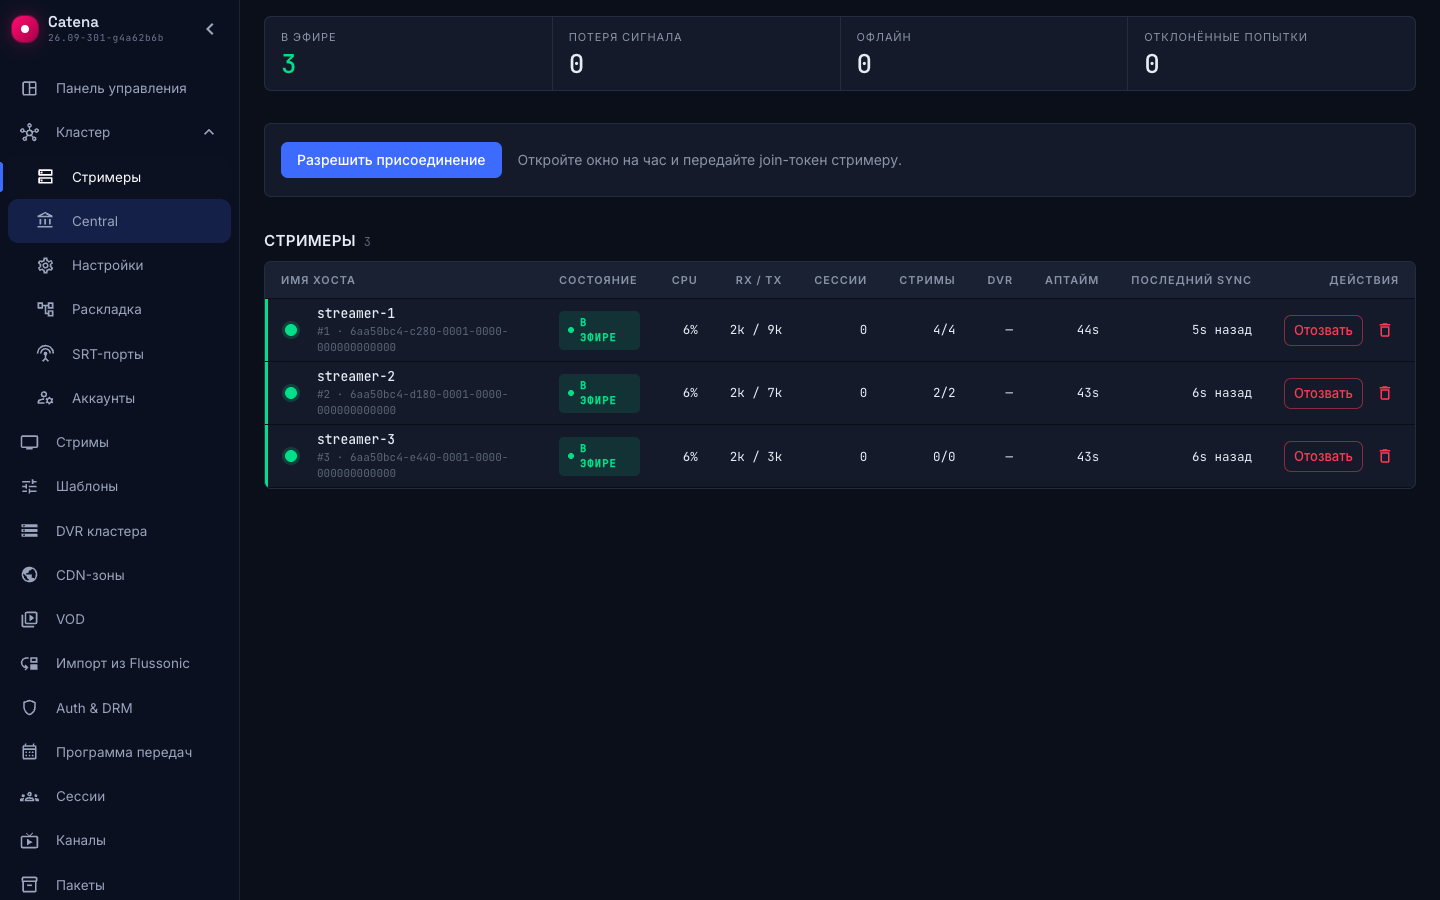Click the Пакеты archive icon

tap(30, 885)
